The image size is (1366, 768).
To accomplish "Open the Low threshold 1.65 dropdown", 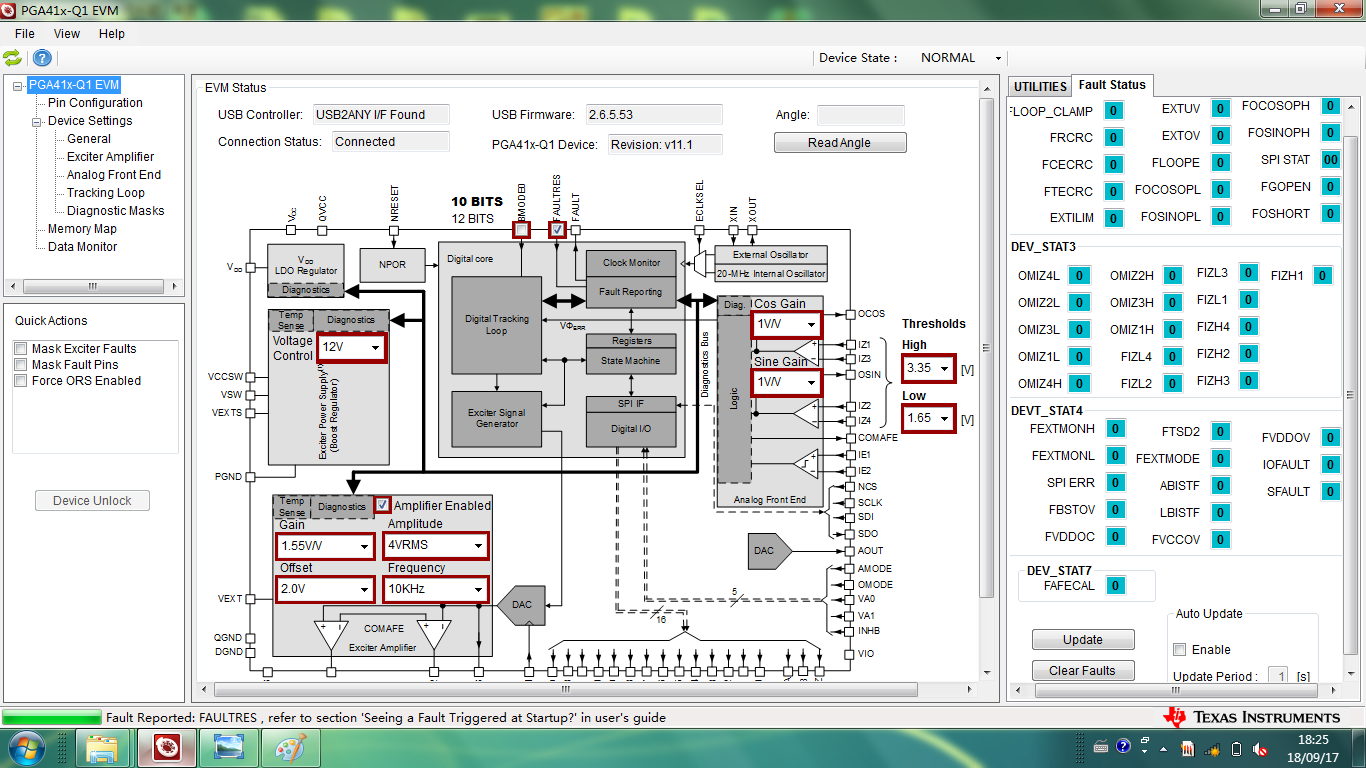I will click(928, 418).
